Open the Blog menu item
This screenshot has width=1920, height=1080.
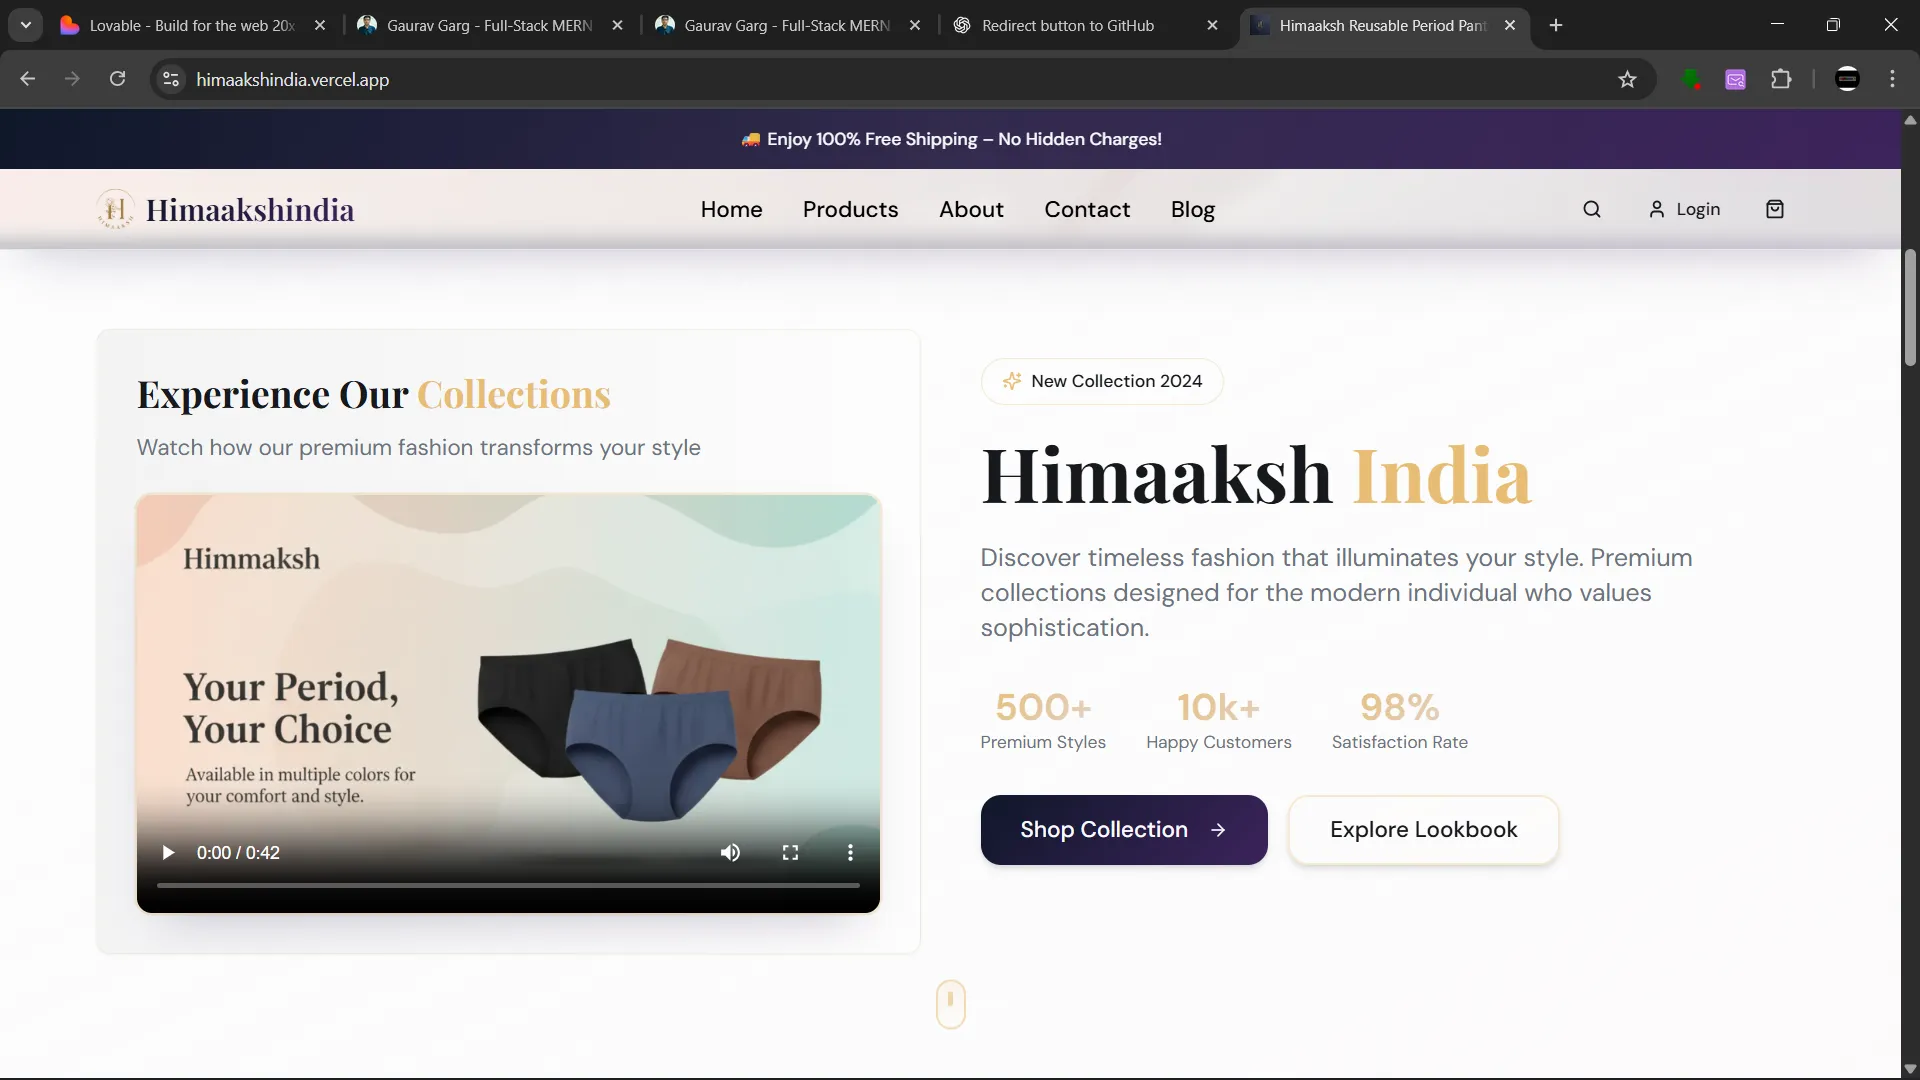(x=1192, y=210)
